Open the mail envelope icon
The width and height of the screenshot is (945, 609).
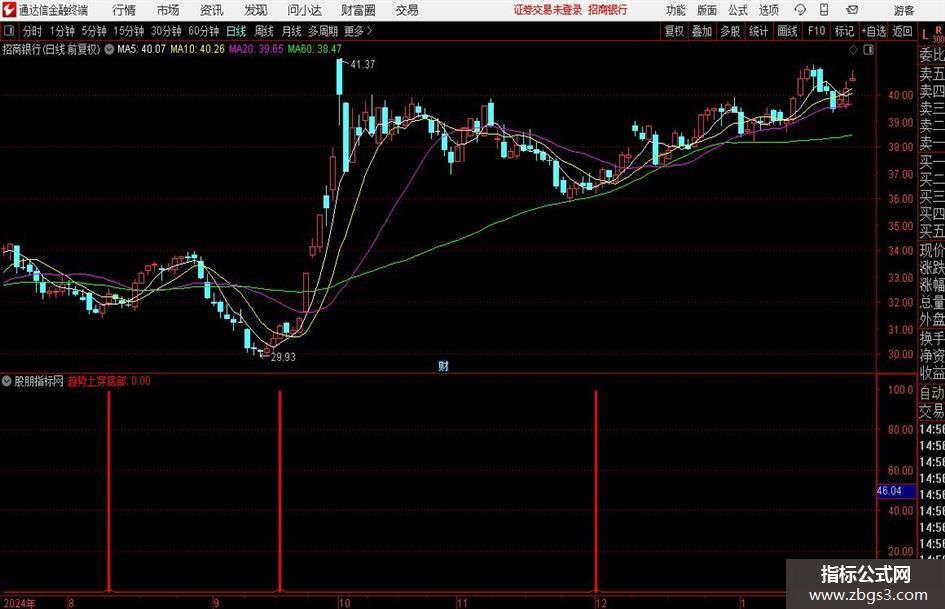coord(852,10)
